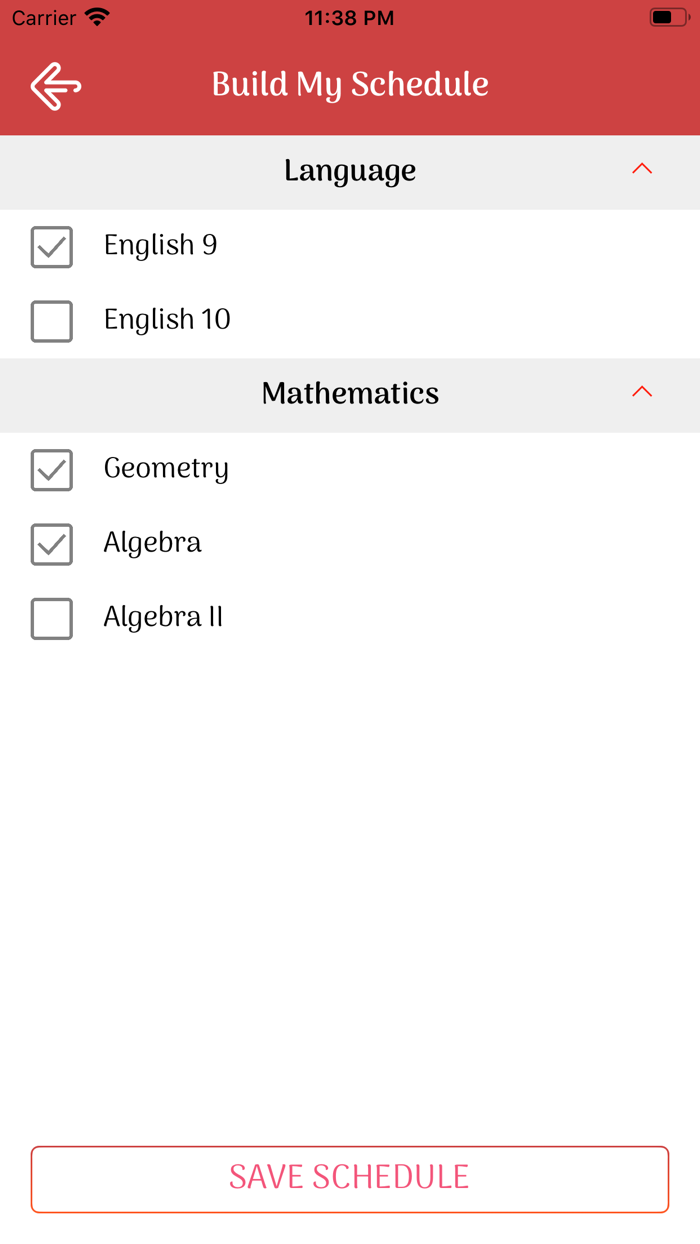Viewport: 700px width, 1244px height.
Task: Tap the 11:38 PM clock
Action: [x=349, y=18]
